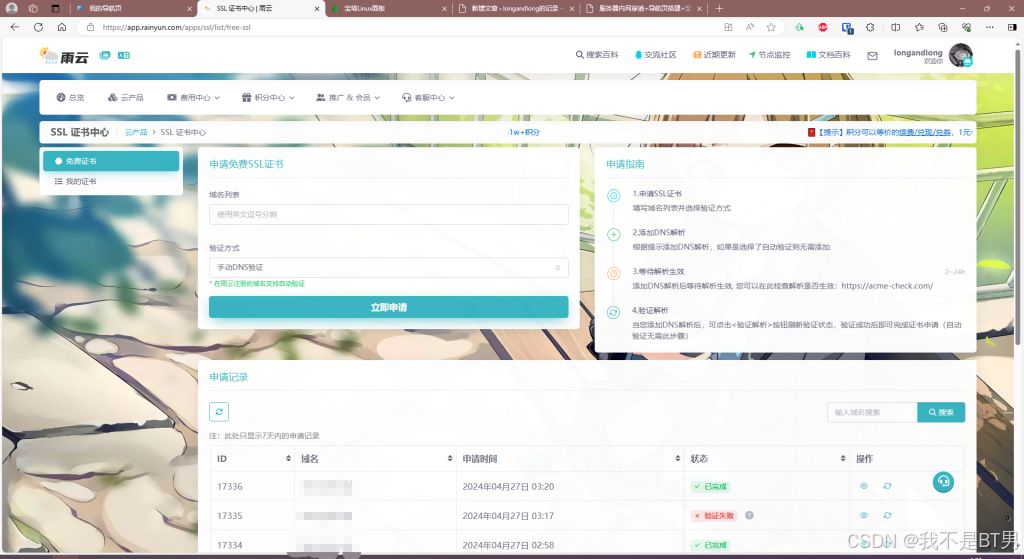Add page to favorites with star icon
This screenshot has width=1024, height=559.
click(x=771, y=27)
